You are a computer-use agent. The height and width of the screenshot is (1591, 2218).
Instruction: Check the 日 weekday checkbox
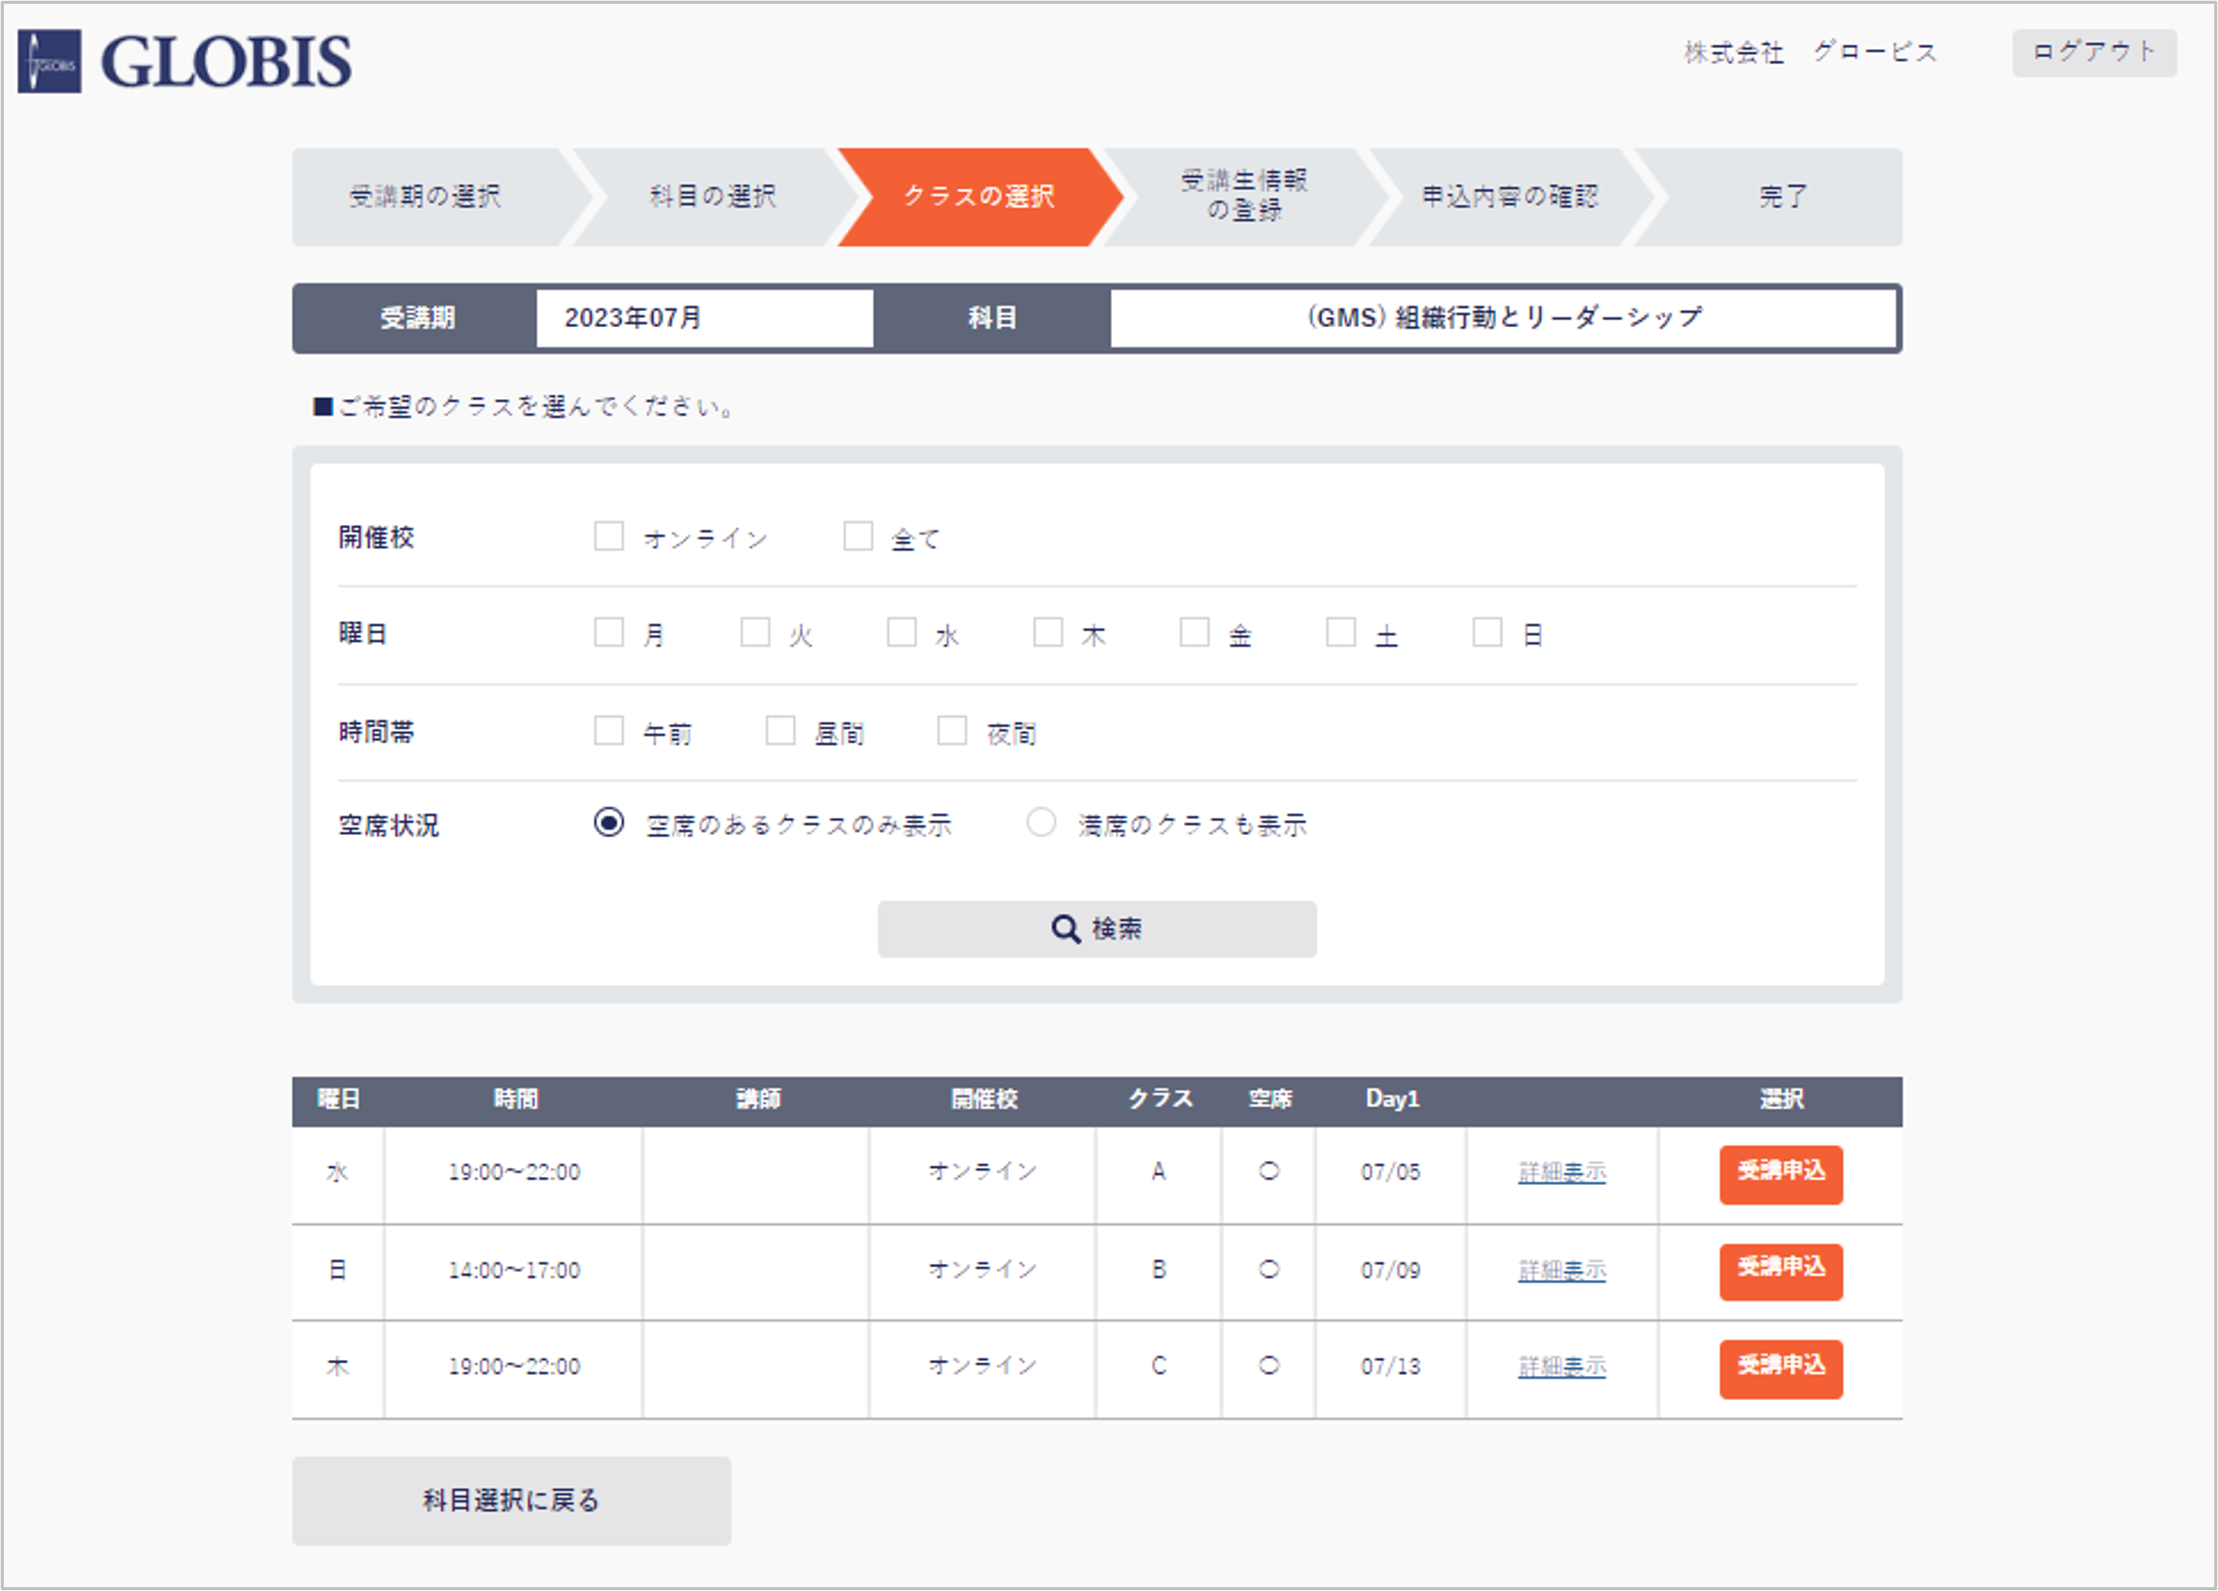coord(1487,632)
